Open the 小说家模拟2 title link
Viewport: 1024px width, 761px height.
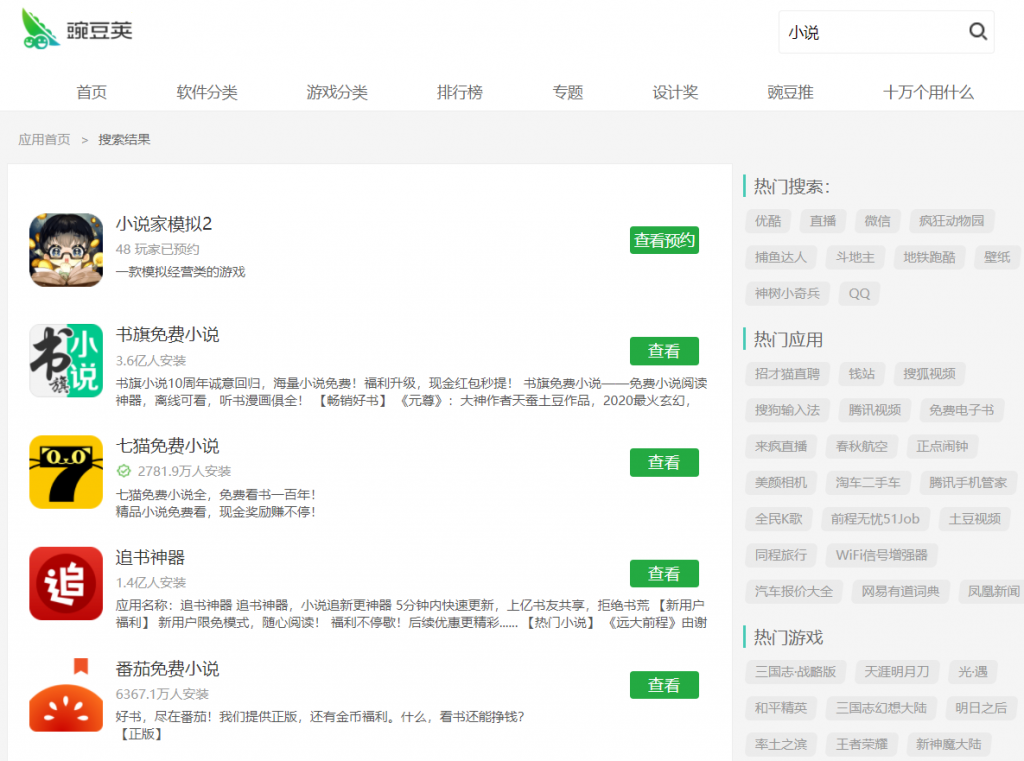[164, 224]
